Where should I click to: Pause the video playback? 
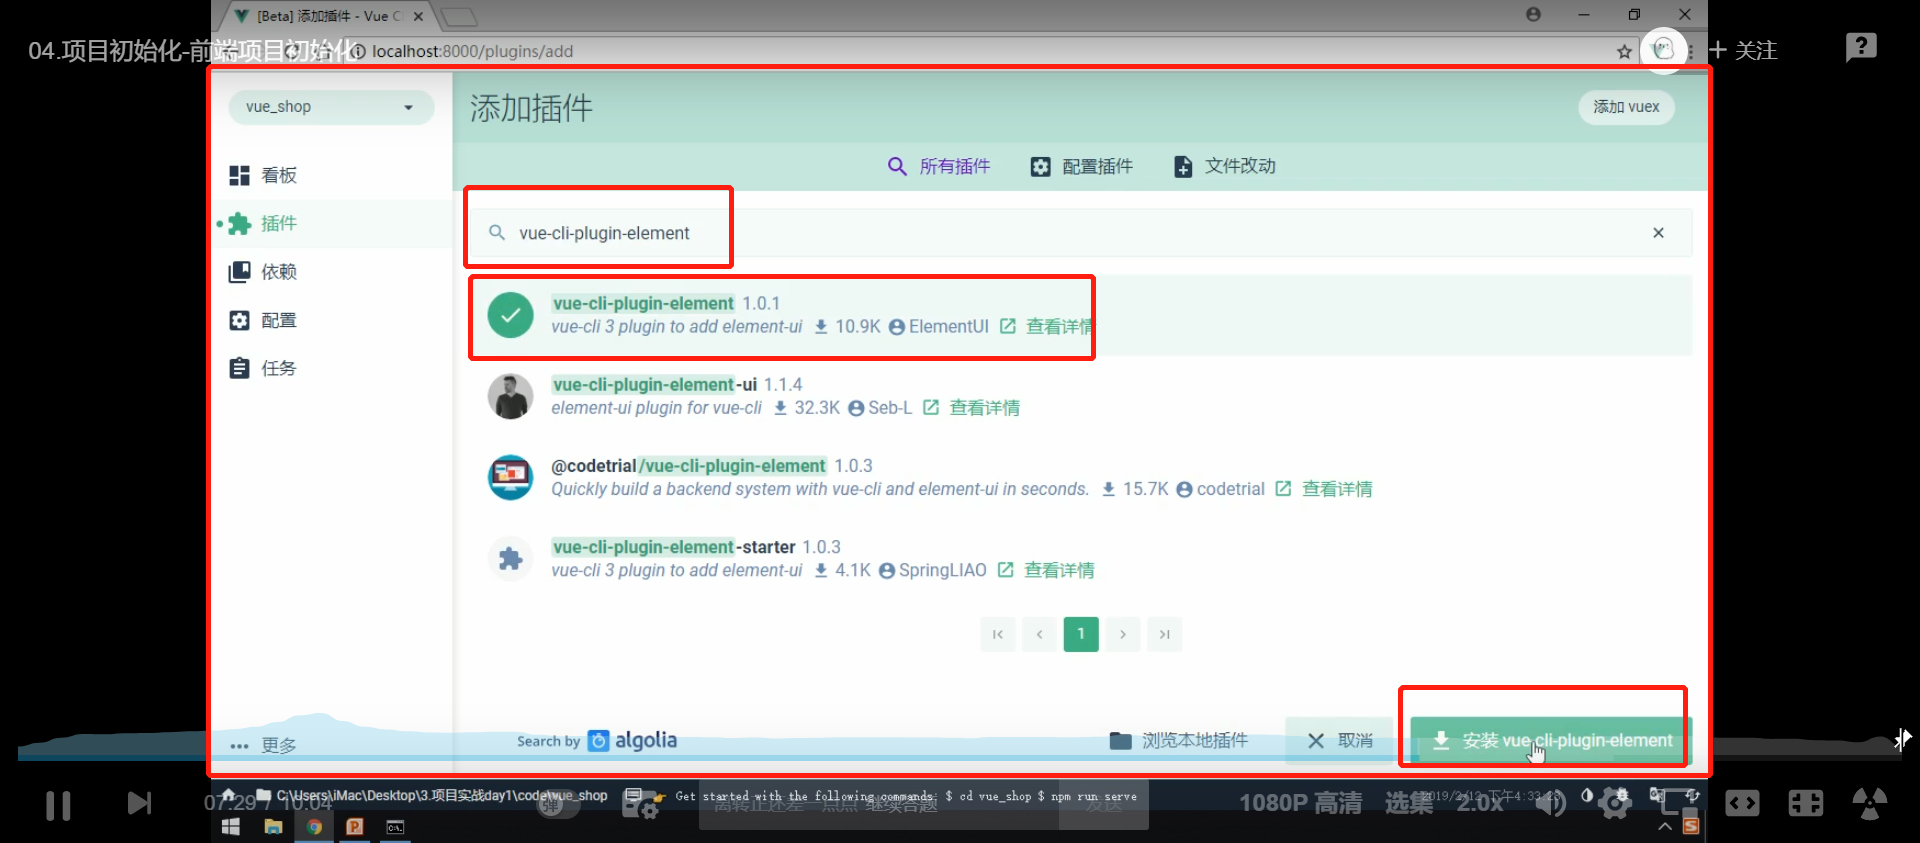(x=58, y=805)
